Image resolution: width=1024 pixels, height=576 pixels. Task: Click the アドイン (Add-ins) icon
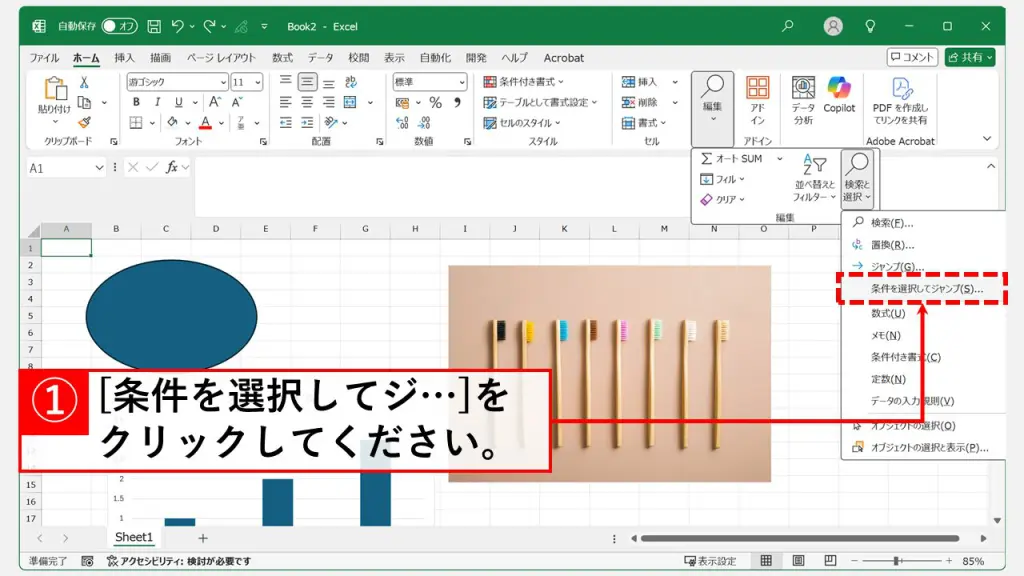pyautogui.click(x=758, y=98)
